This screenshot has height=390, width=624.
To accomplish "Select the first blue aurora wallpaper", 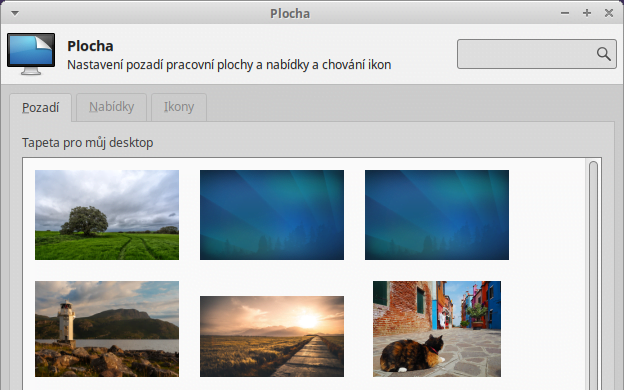I will (272, 215).
